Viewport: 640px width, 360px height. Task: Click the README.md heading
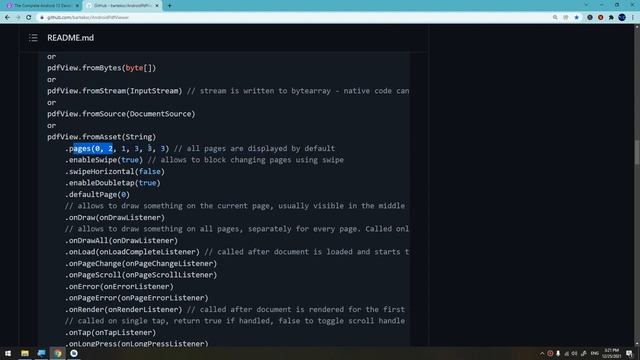point(70,38)
